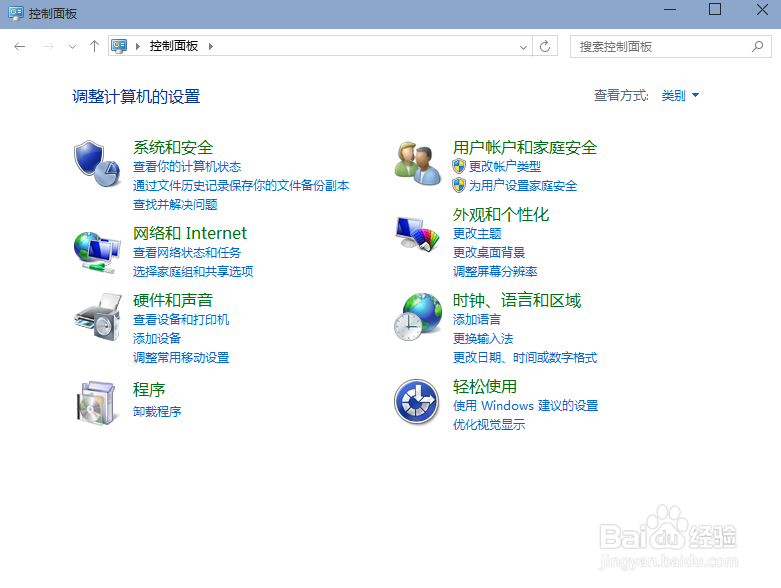781x588 pixels.
Task: Open 调整常用移动设置 link
Action: [x=181, y=357]
